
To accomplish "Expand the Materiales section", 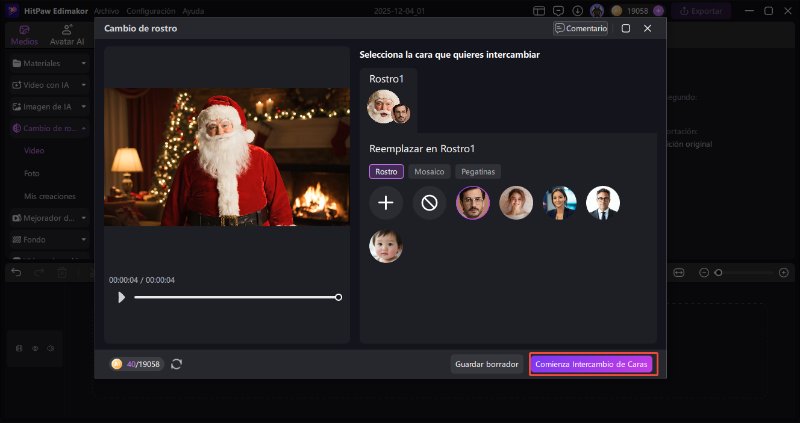I will (49, 63).
